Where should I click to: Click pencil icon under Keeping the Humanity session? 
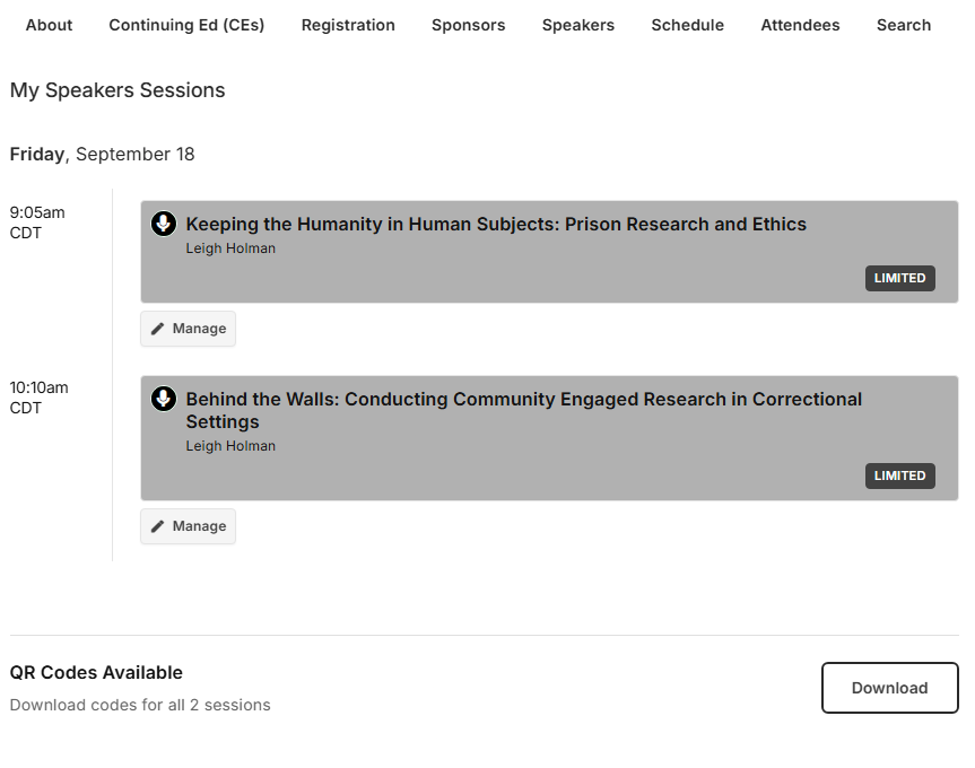tap(158, 328)
